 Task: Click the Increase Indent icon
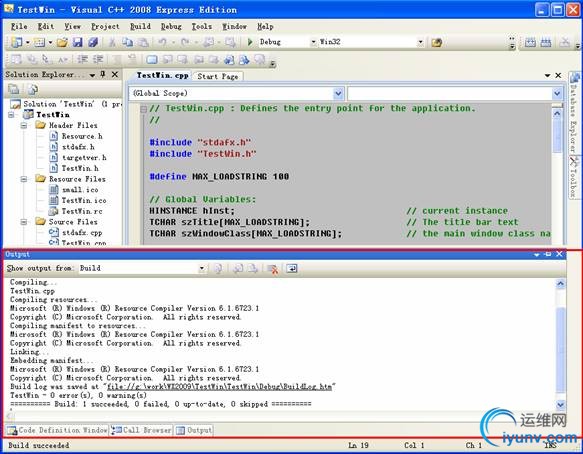(98, 59)
